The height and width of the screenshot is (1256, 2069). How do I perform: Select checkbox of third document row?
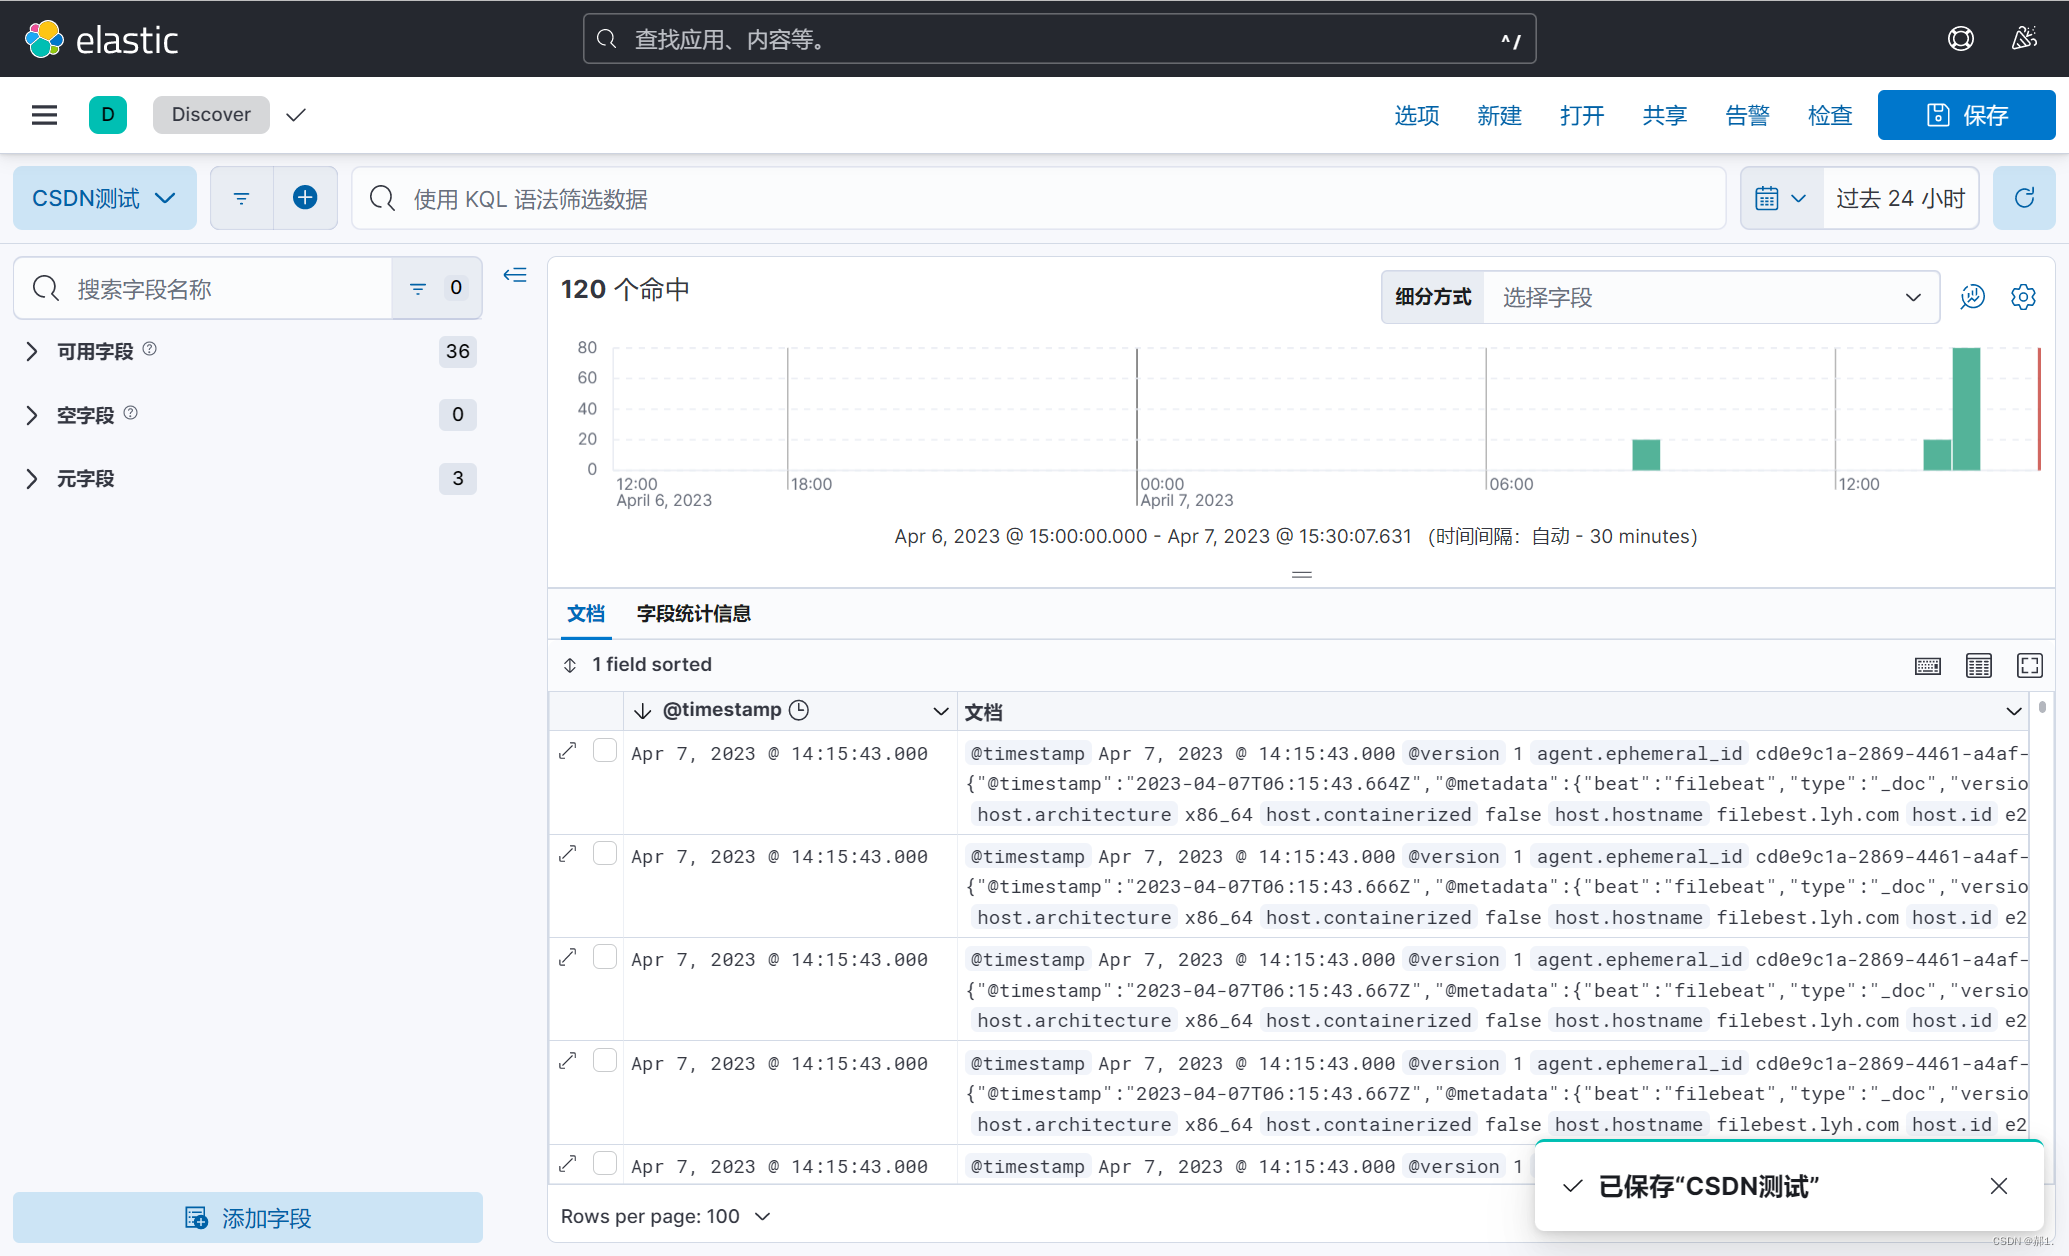click(x=605, y=957)
